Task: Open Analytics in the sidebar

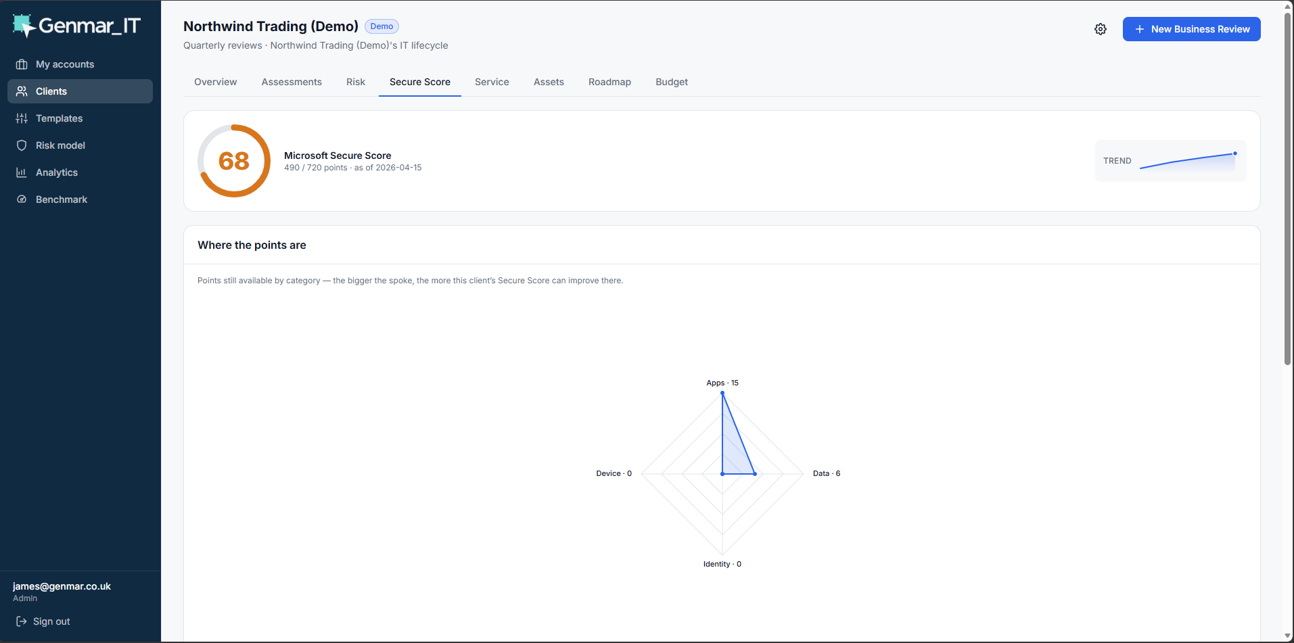Action: point(80,172)
